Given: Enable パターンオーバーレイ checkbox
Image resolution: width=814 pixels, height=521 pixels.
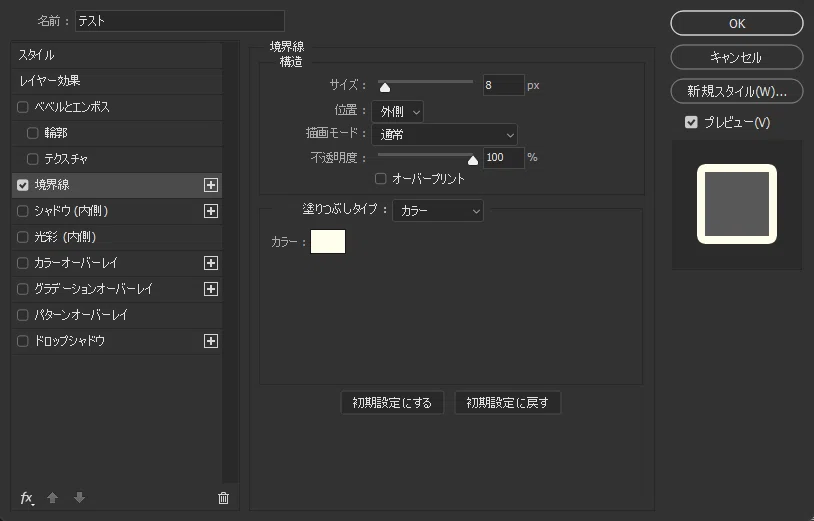Looking at the screenshot, I should point(22,315).
